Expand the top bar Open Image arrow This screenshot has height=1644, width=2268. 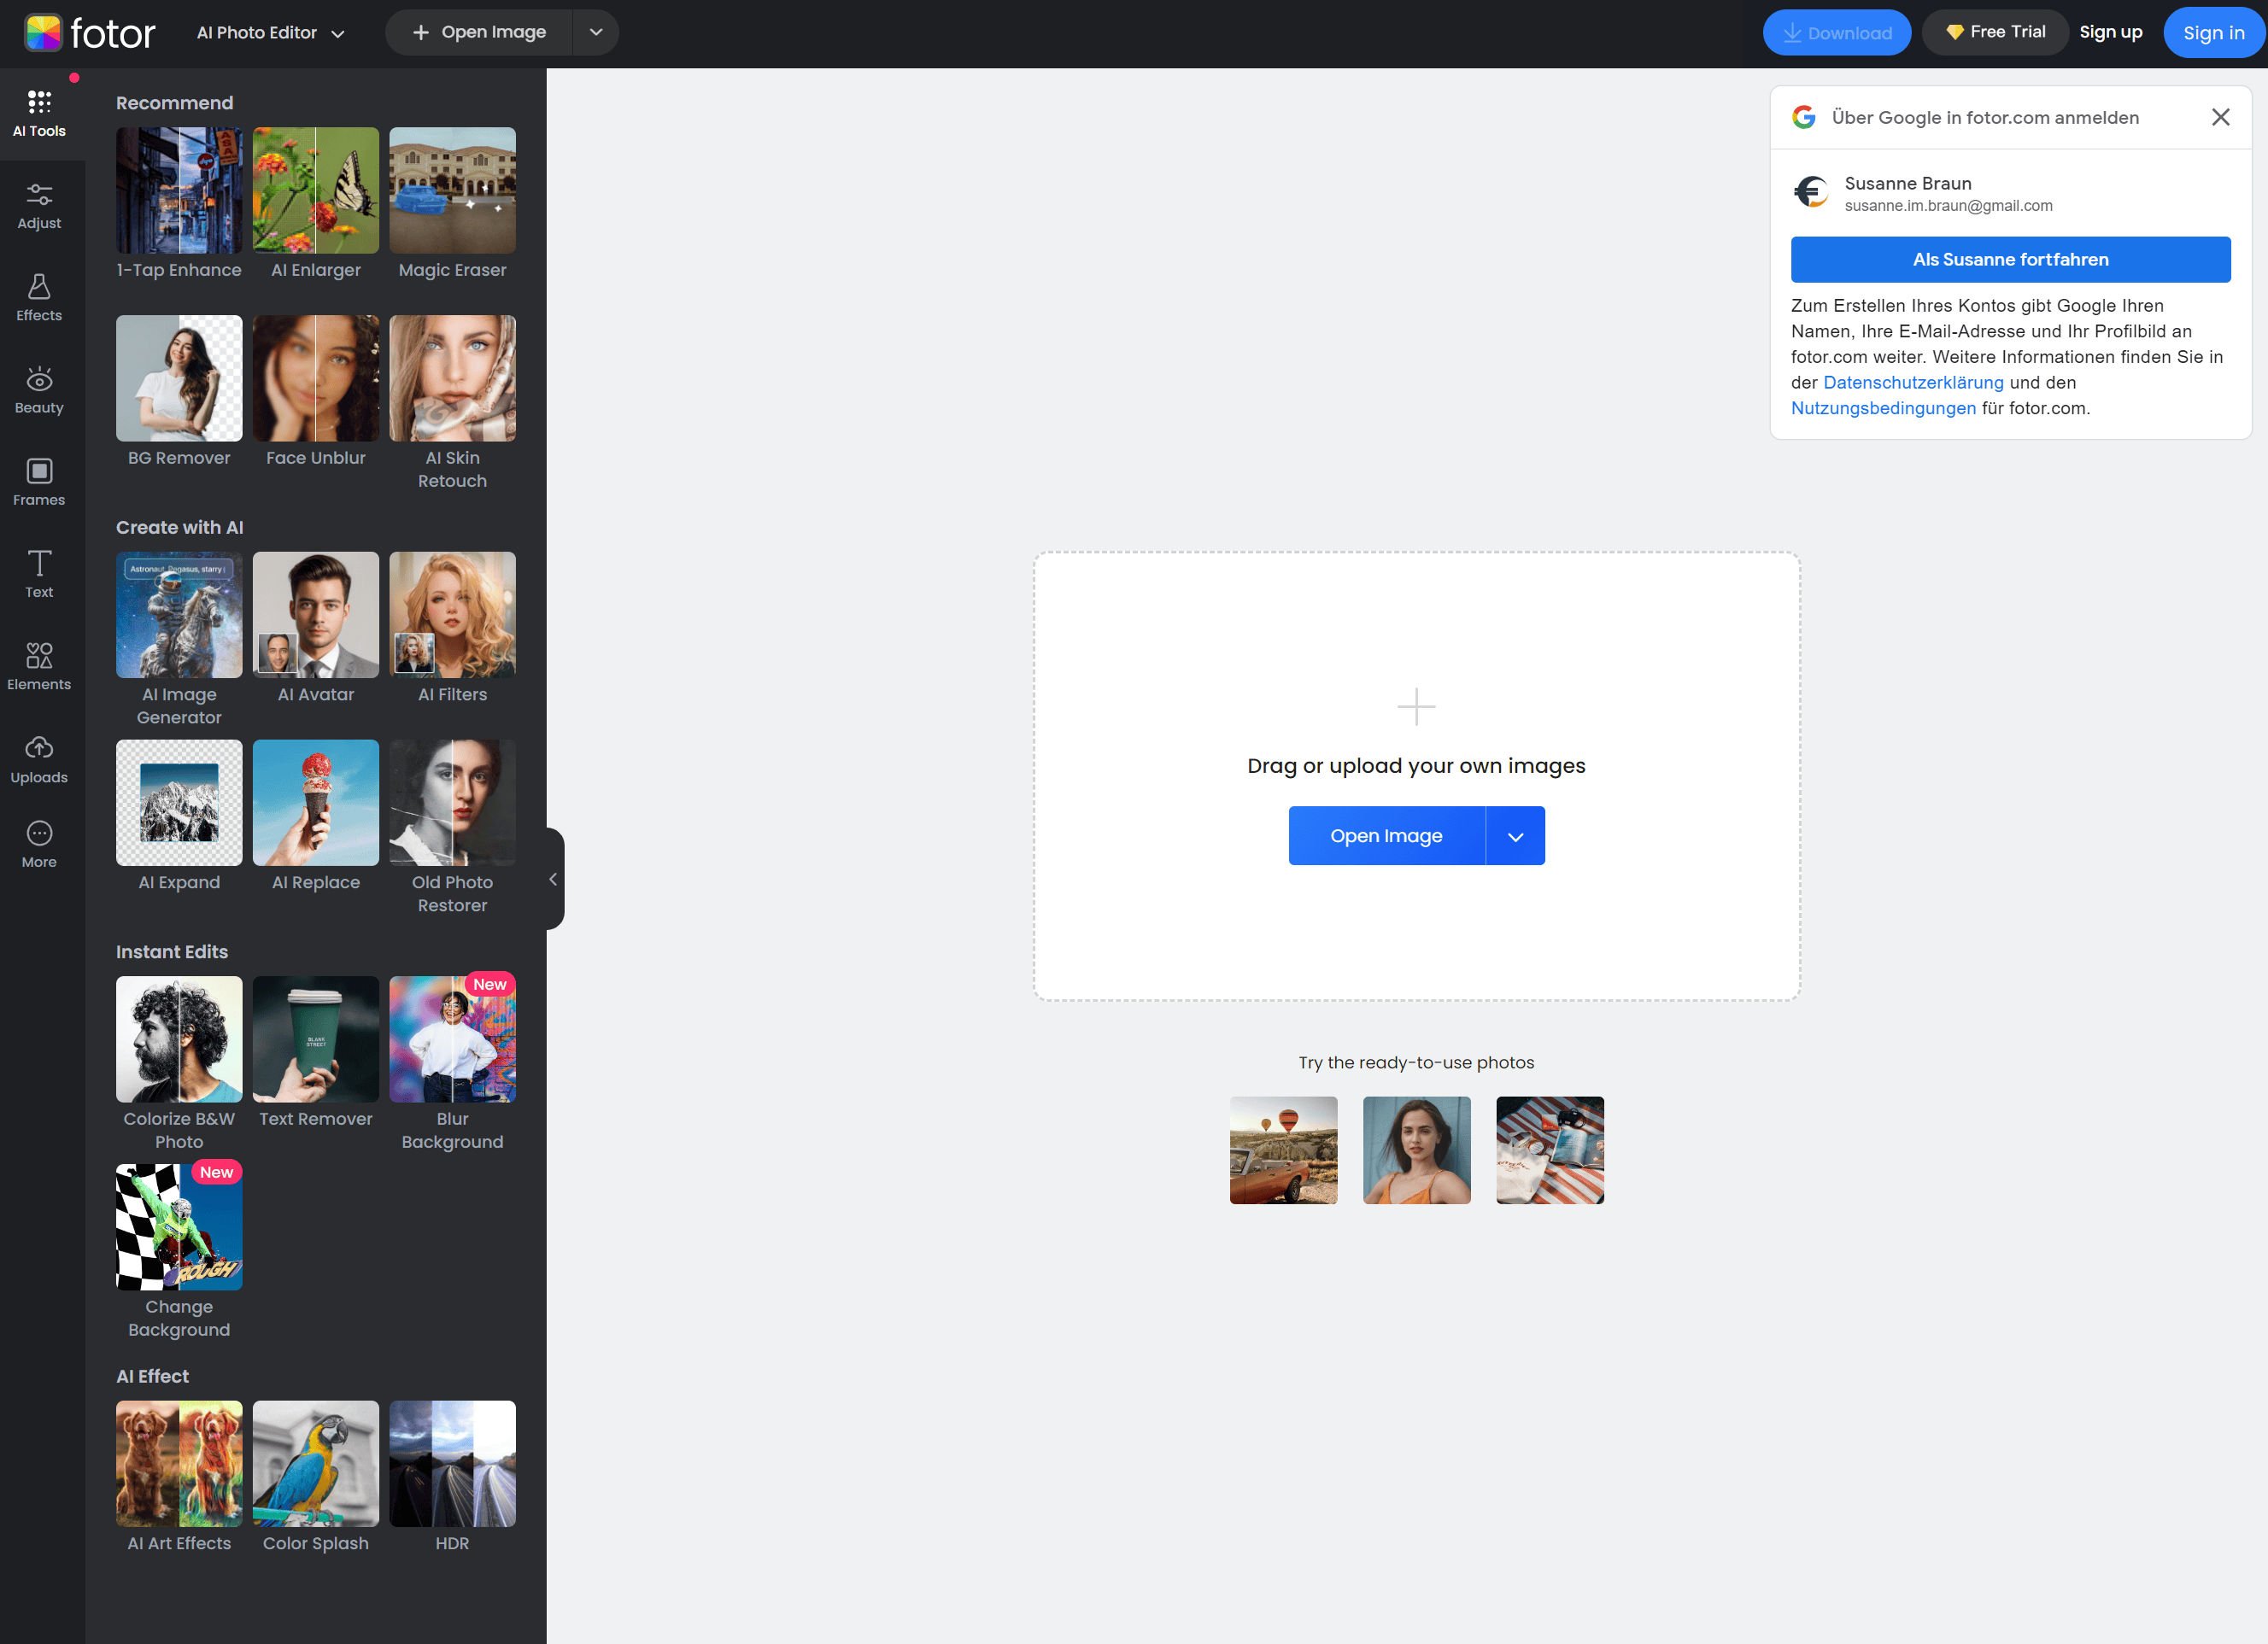(596, 33)
